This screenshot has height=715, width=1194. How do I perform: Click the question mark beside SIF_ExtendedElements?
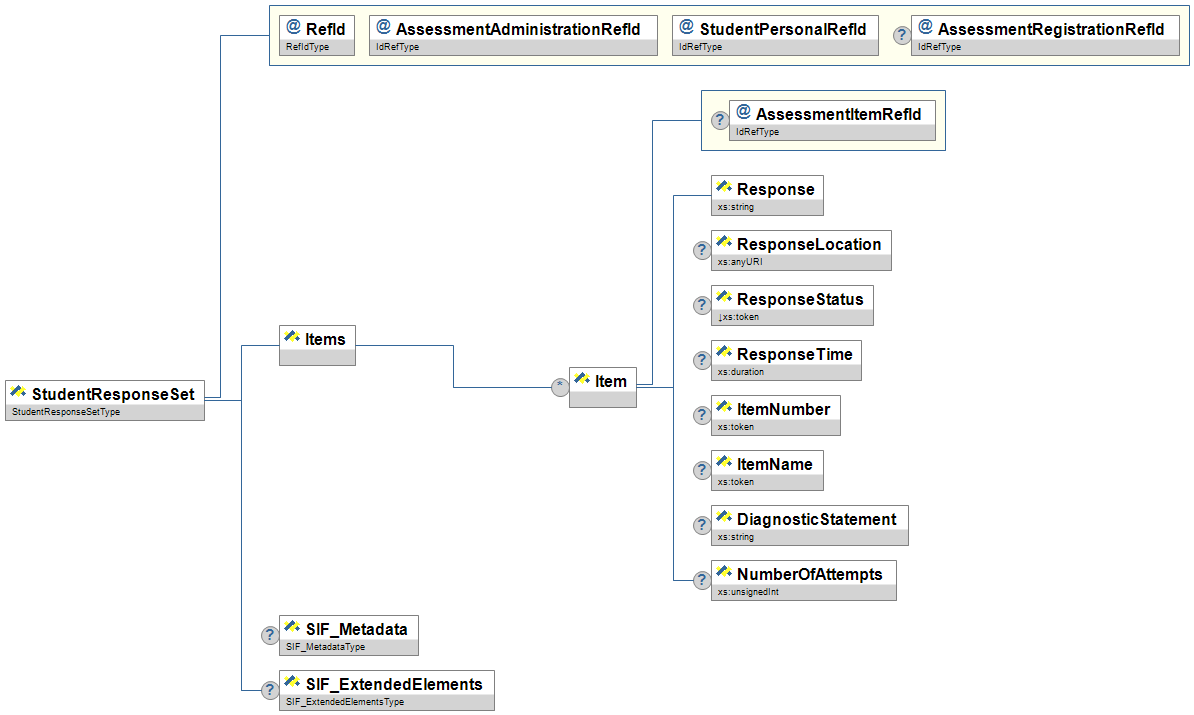click(x=269, y=690)
